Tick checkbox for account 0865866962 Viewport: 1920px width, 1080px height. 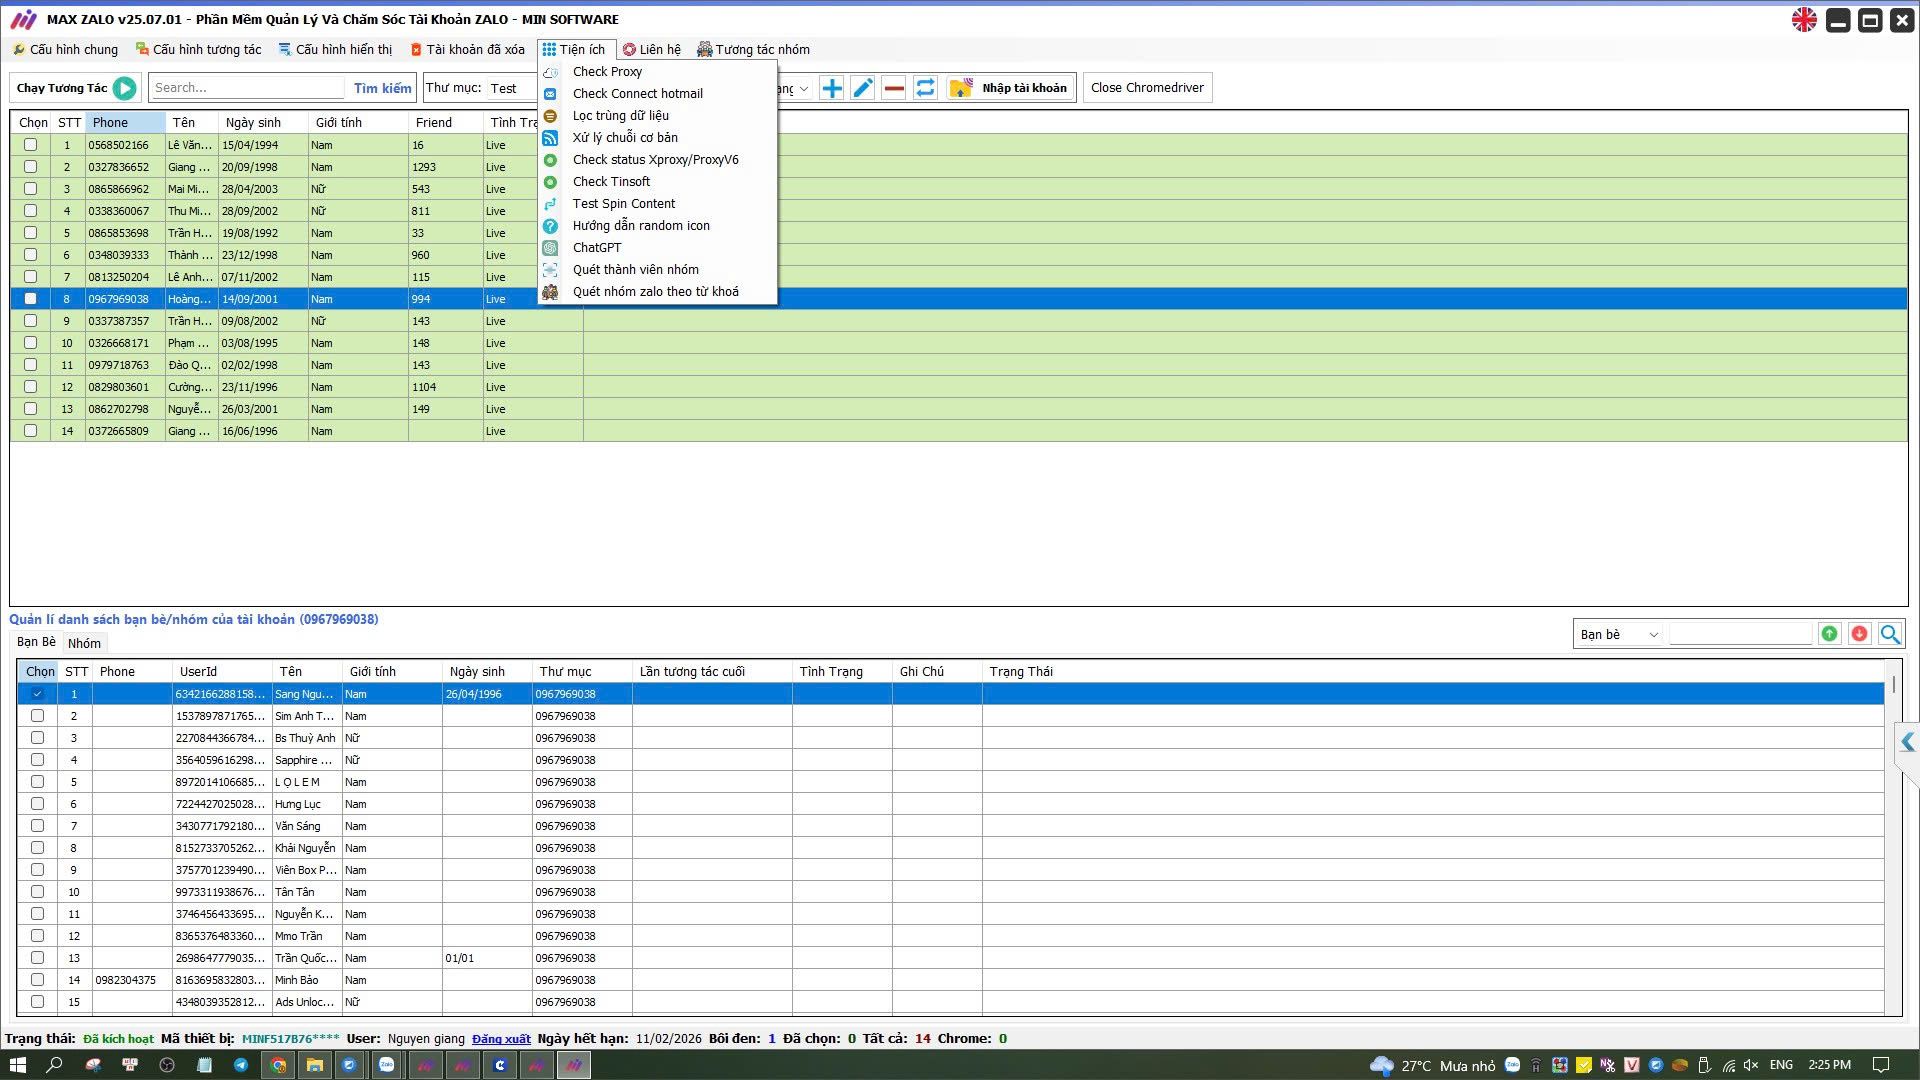click(x=30, y=189)
